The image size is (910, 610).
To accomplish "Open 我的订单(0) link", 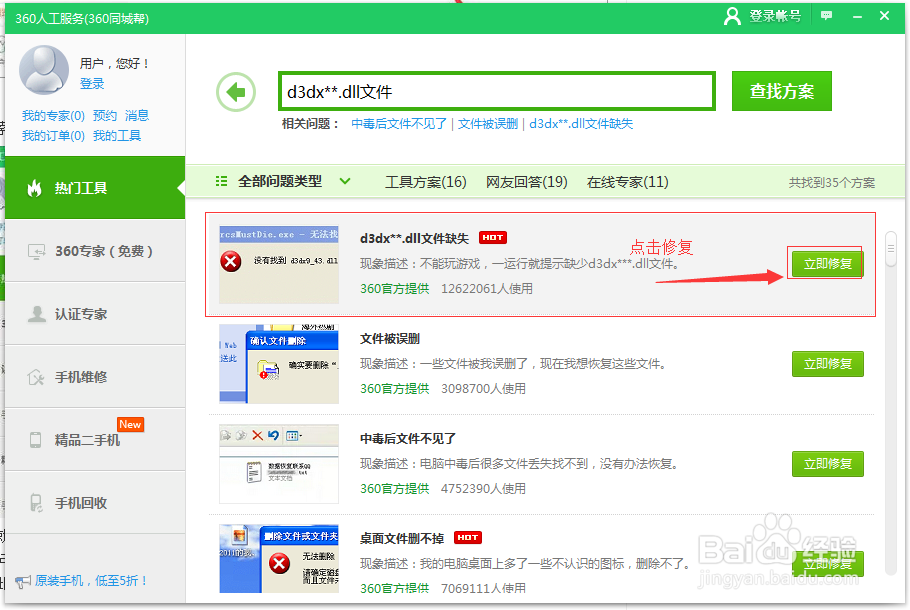I will click(53, 136).
